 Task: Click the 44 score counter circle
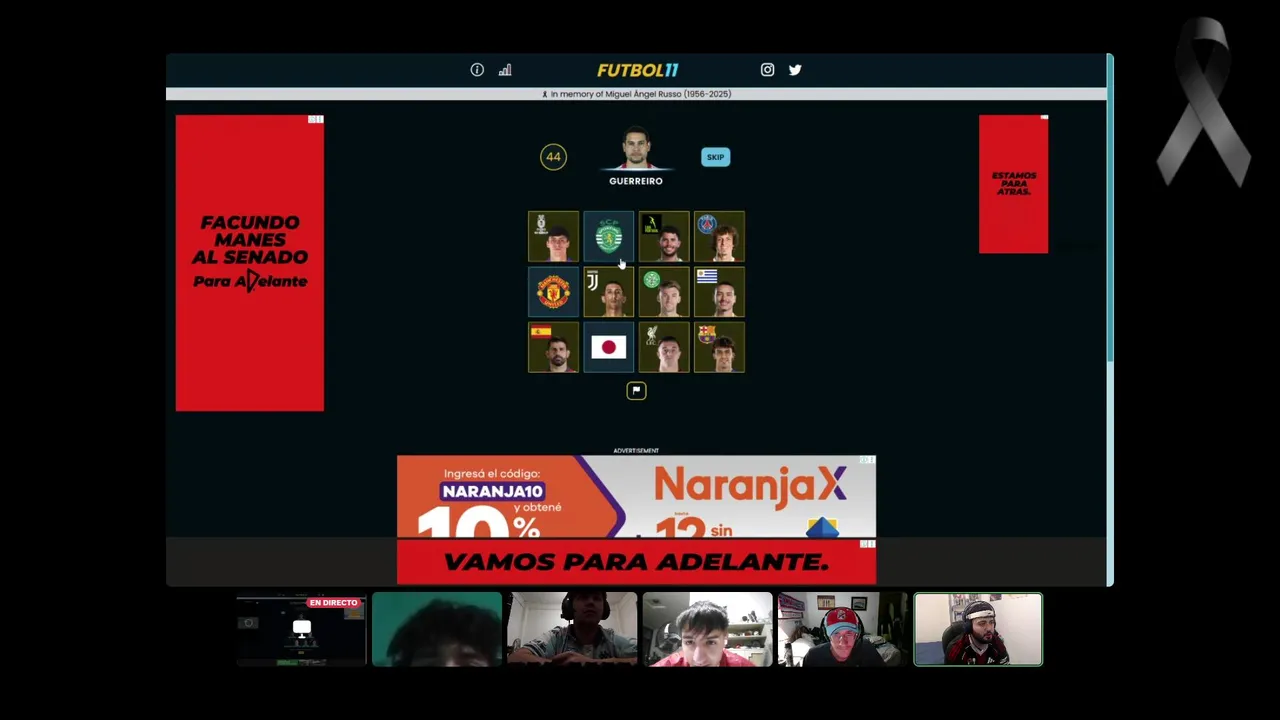tap(553, 157)
